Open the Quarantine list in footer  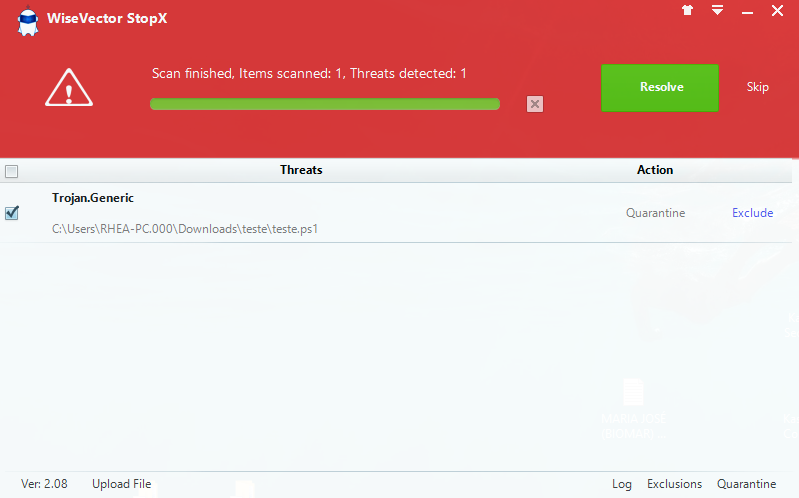(747, 484)
